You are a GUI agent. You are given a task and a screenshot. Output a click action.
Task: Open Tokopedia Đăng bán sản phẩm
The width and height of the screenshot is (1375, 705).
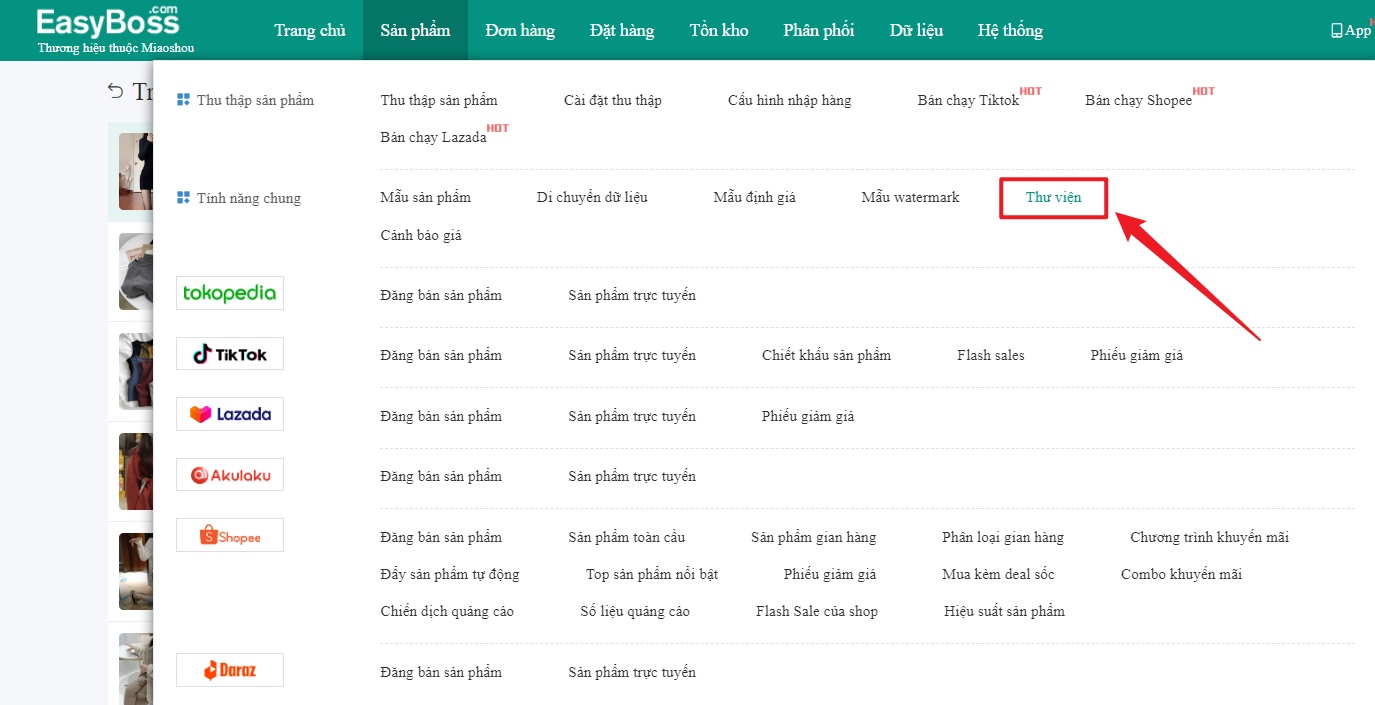(441, 295)
